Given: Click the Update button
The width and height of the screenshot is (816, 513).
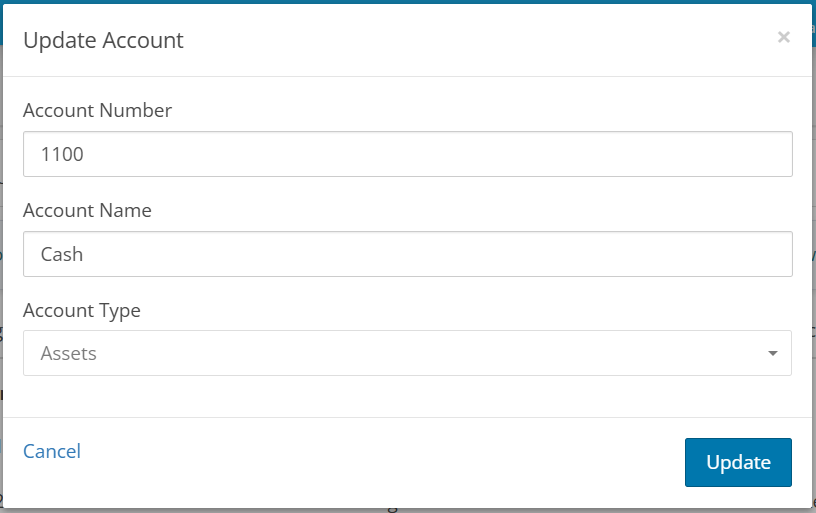Looking at the screenshot, I should pyautogui.click(x=738, y=462).
